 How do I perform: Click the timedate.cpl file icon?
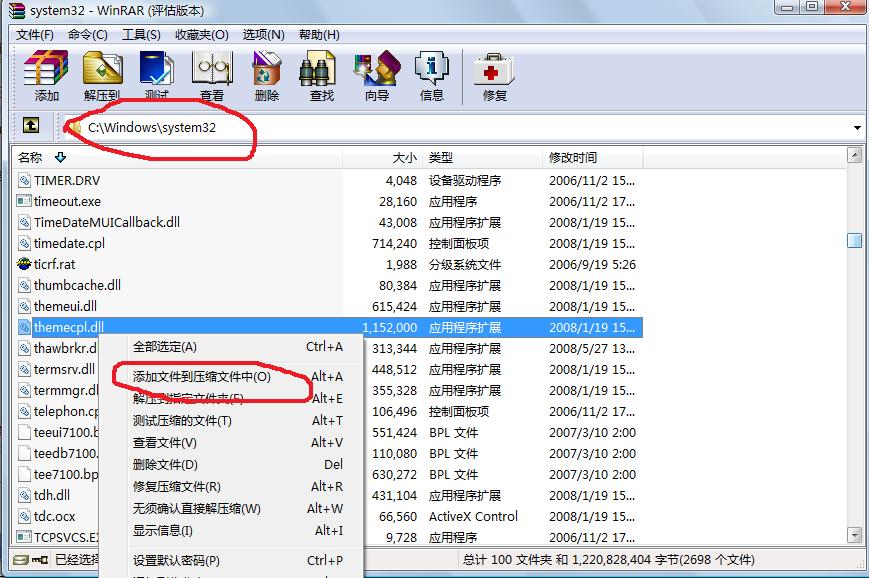coord(24,243)
